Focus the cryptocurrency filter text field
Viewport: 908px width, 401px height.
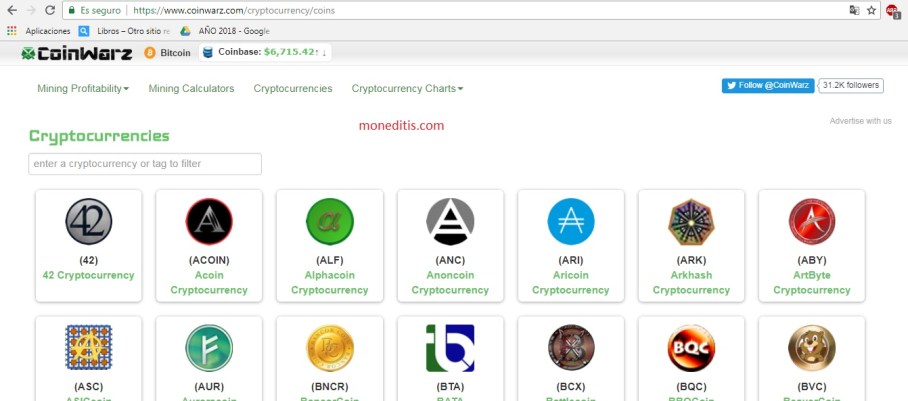point(145,164)
